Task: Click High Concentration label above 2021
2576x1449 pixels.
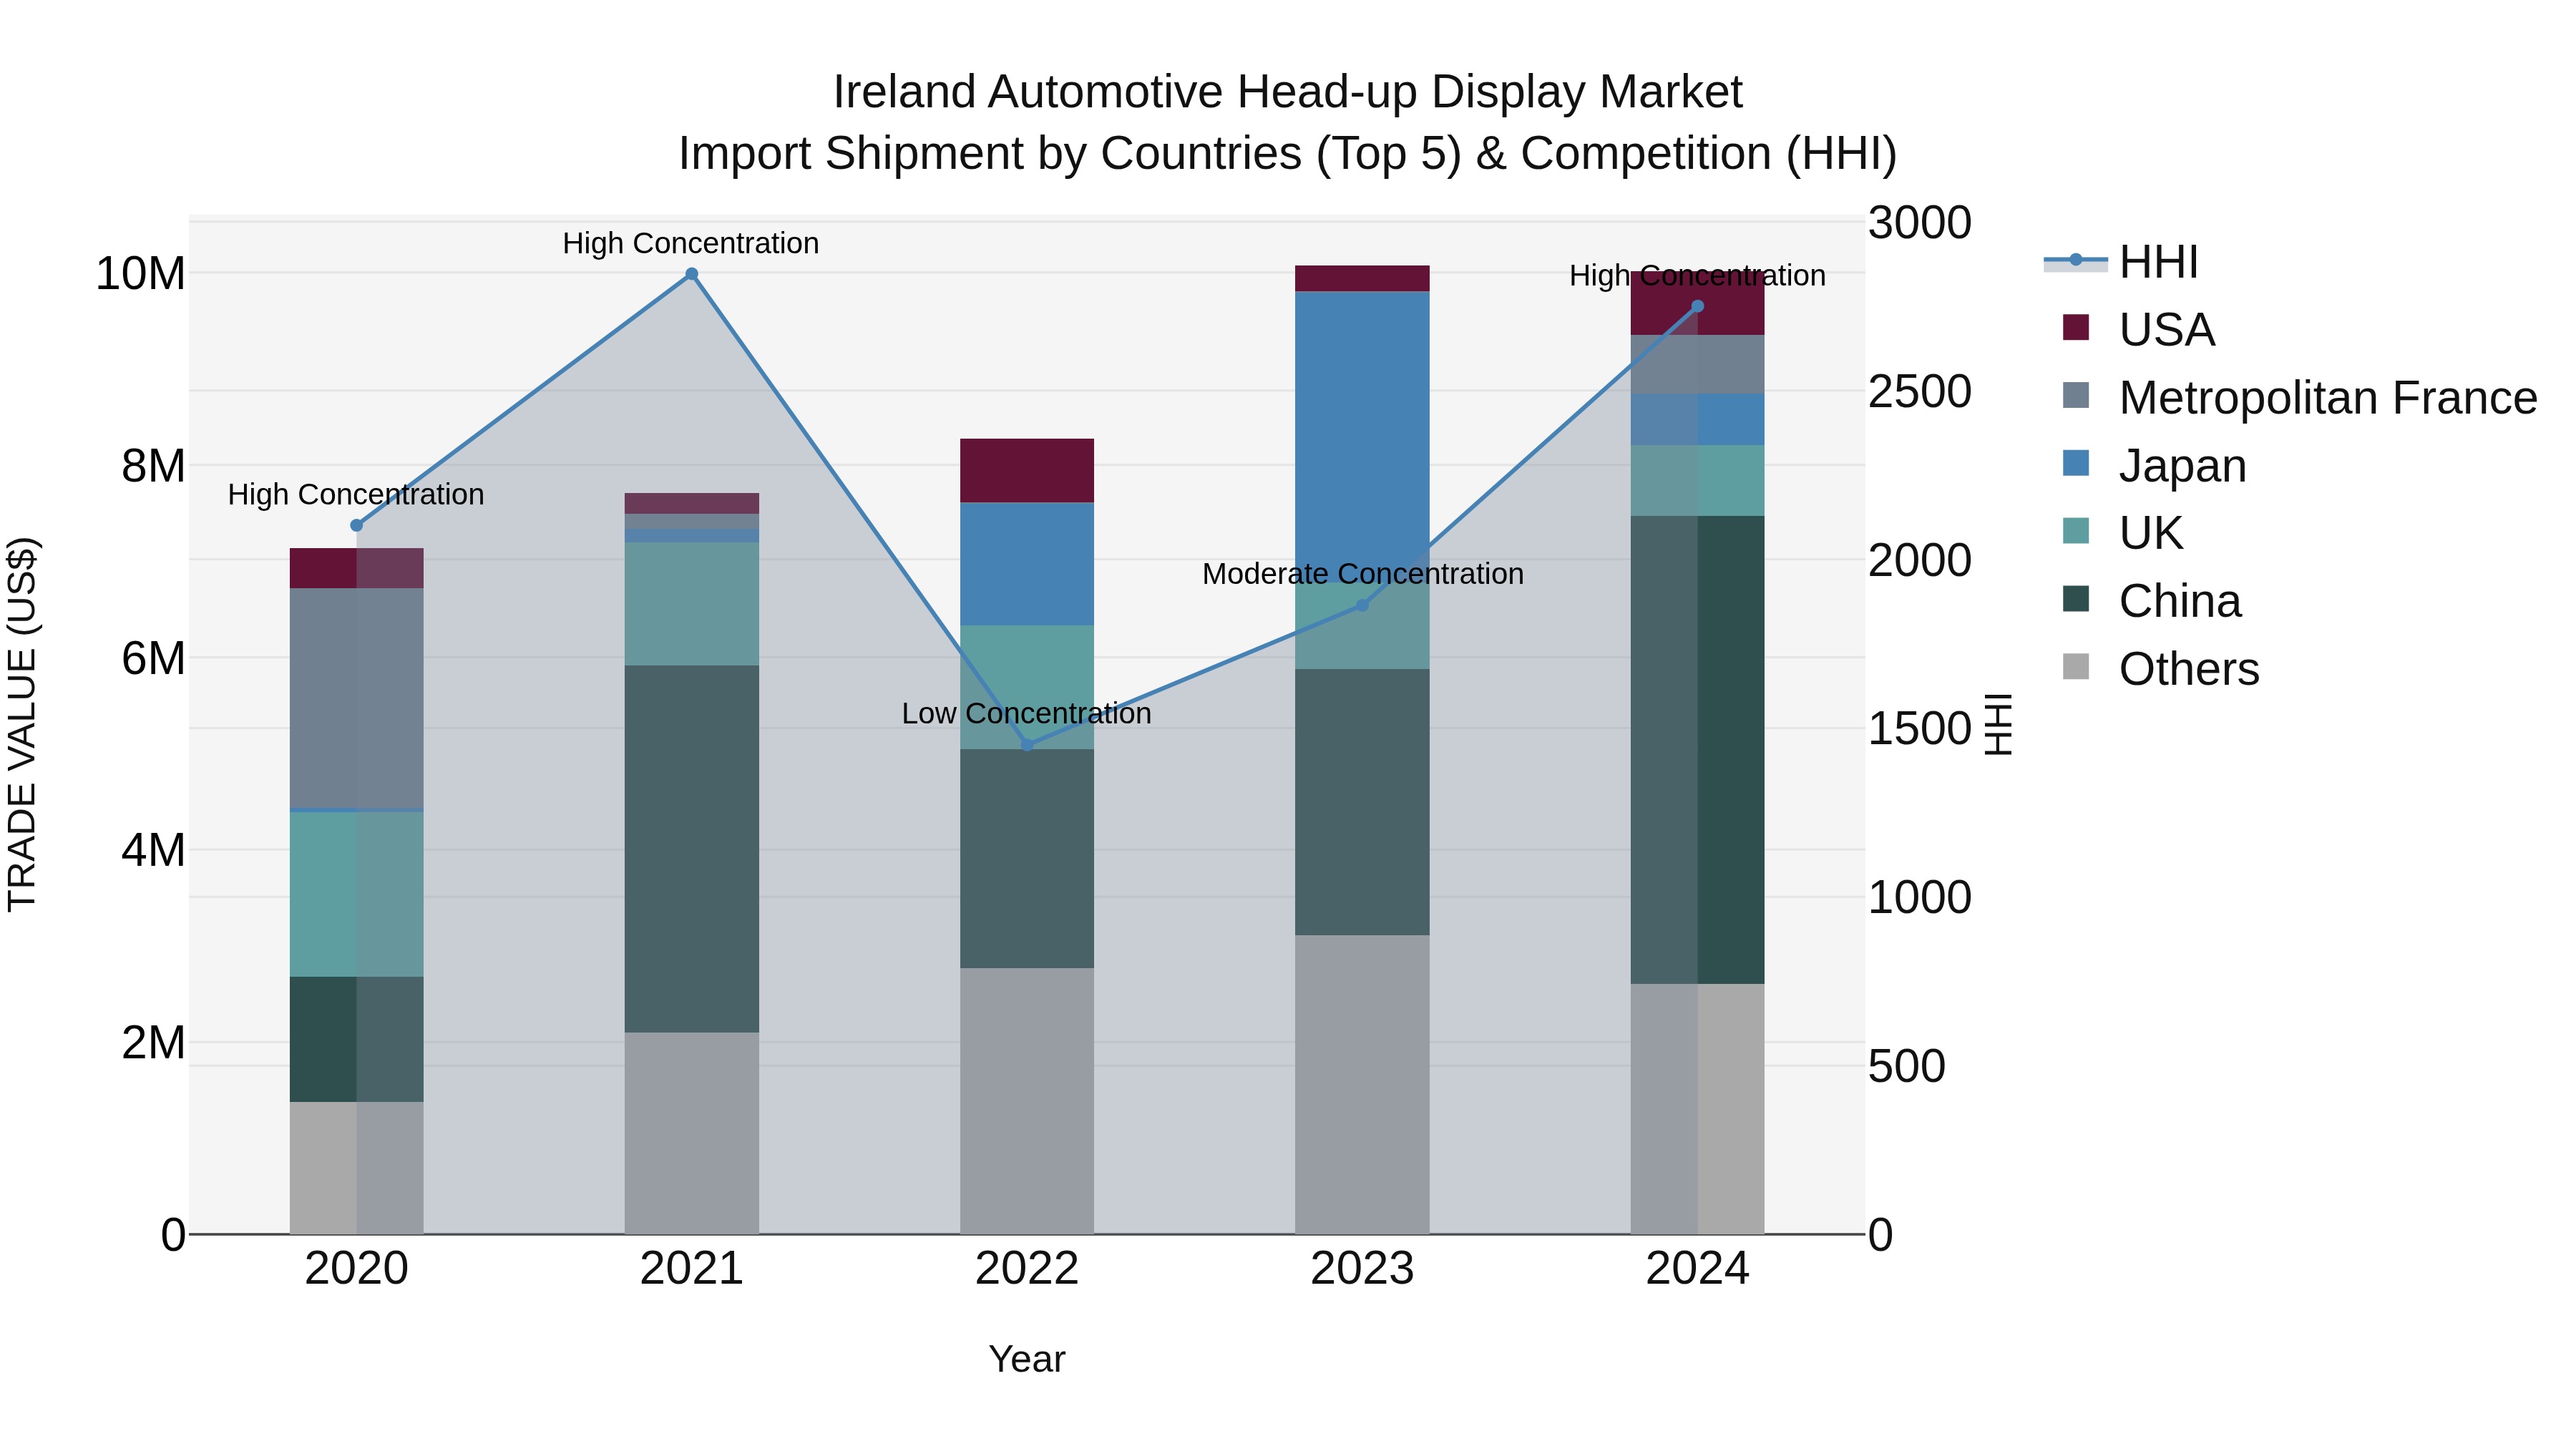Action: coord(691,243)
